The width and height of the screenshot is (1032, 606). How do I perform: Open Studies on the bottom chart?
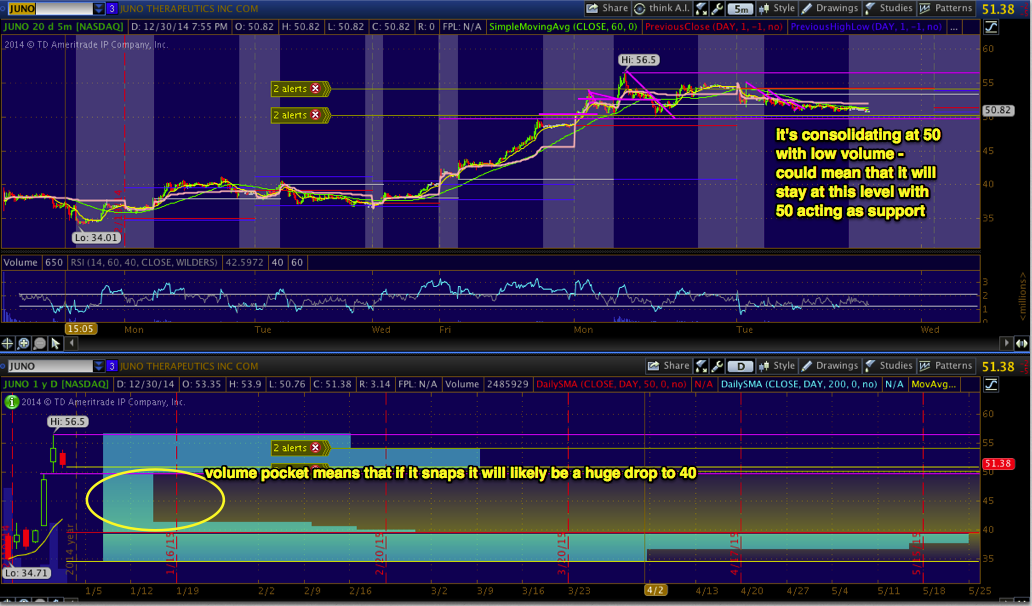(888, 366)
